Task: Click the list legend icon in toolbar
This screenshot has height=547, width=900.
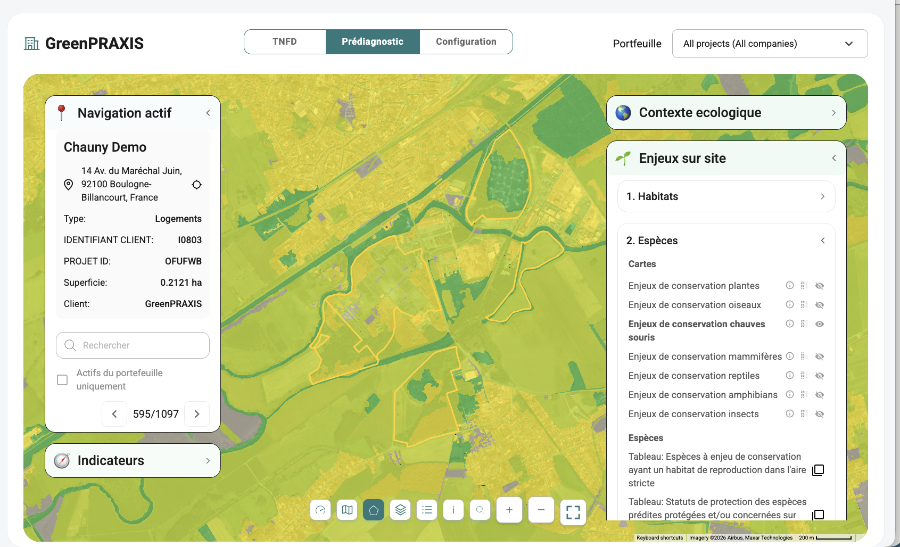Action: [x=427, y=510]
